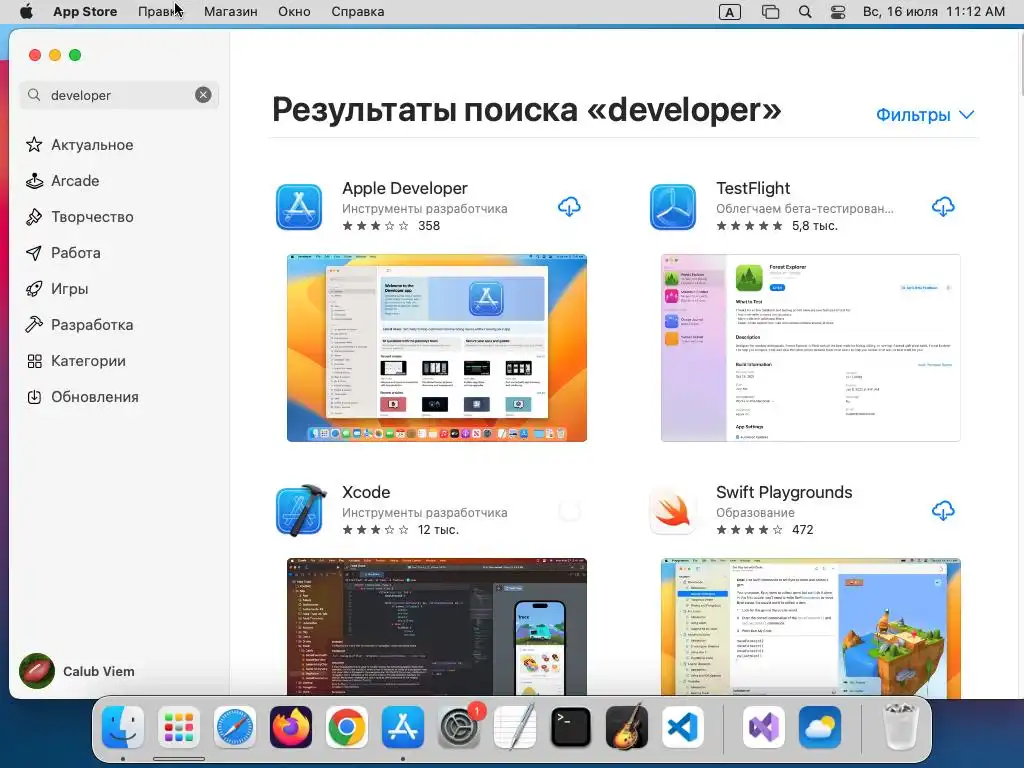
Task: Open the Xcode app icon
Action: coord(300,511)
